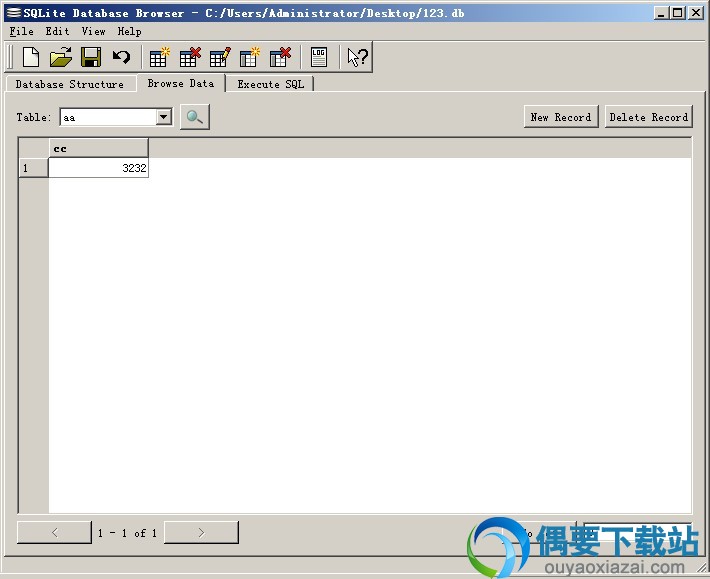The image size is (710, 579).
Task: Open the File menu
Action: tap(21, 31)
